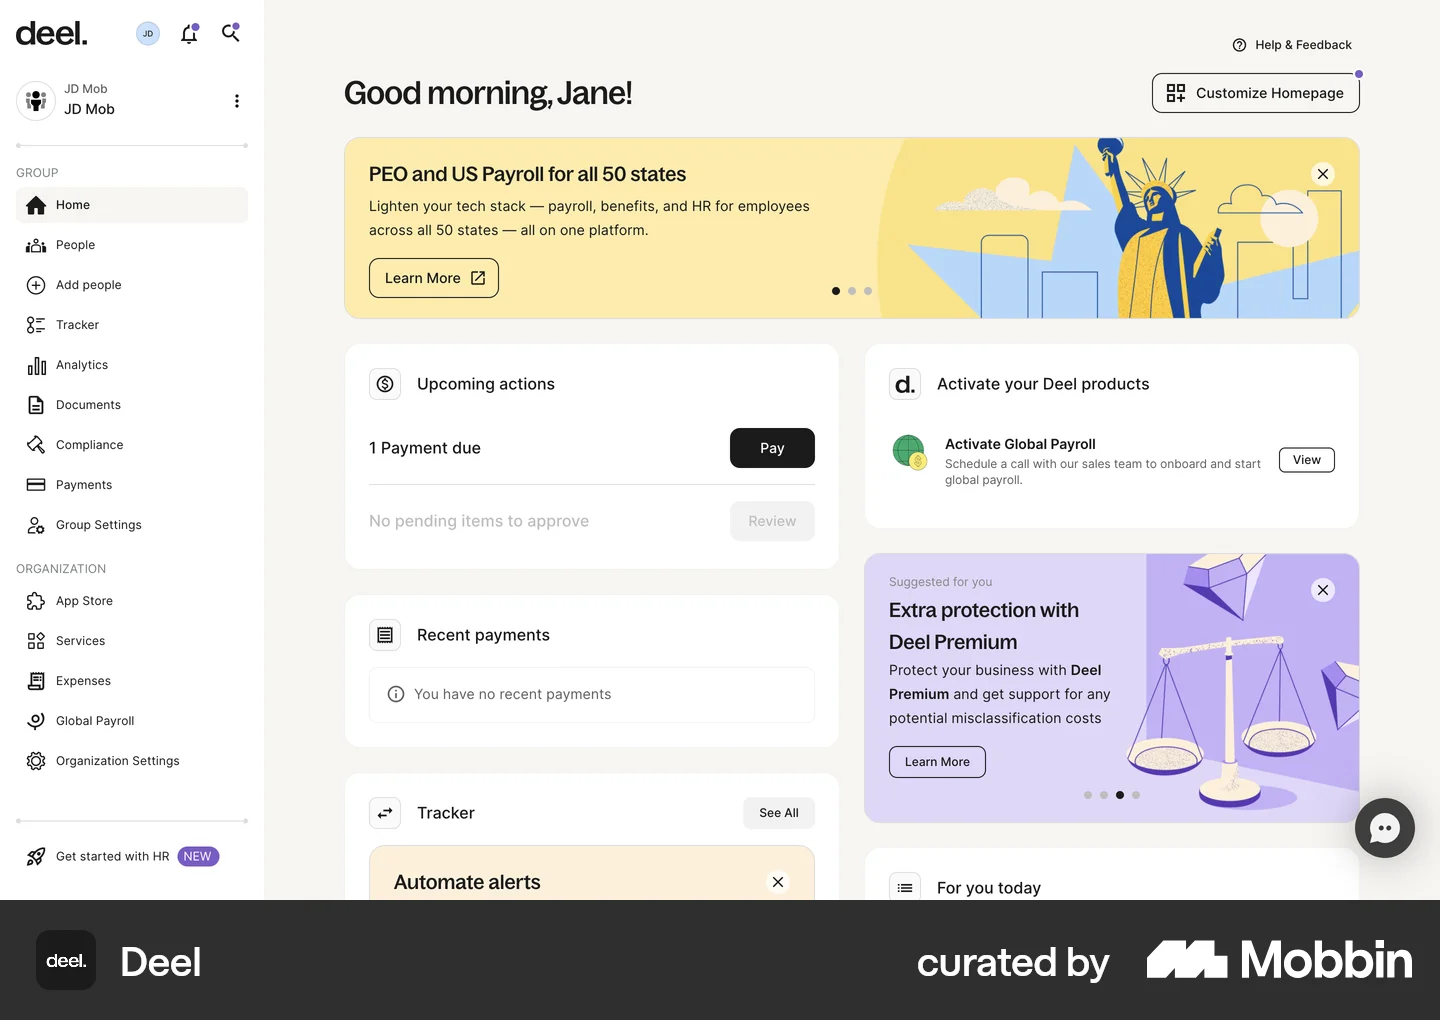The width and height of the screenshot is (1440, 1020).
Task: Dismiss the Automate alerts card
Action: click(778, 882)
